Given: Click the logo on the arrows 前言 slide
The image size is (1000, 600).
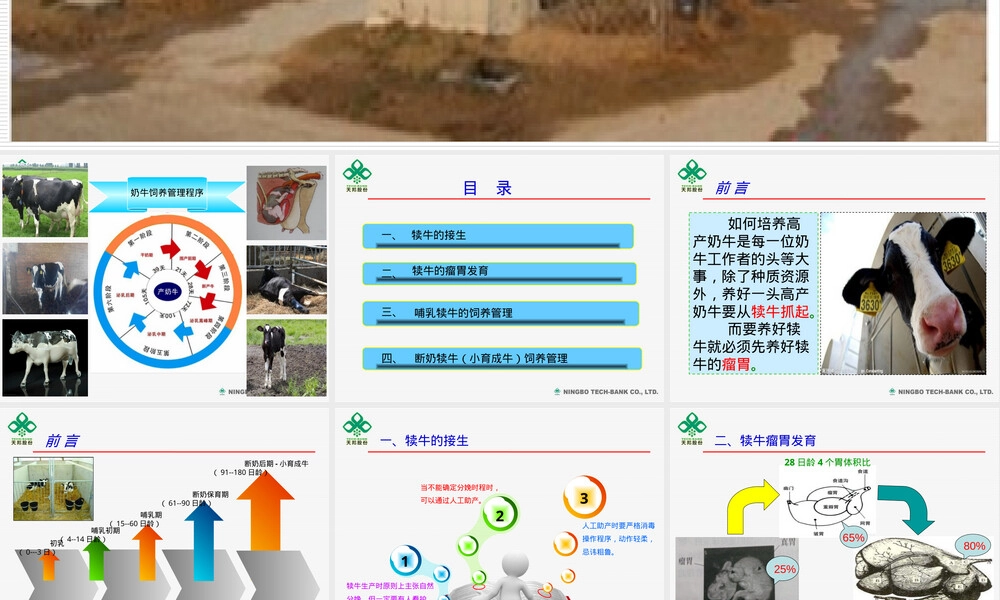Looking at the screenshot, I should click(22, 428).
